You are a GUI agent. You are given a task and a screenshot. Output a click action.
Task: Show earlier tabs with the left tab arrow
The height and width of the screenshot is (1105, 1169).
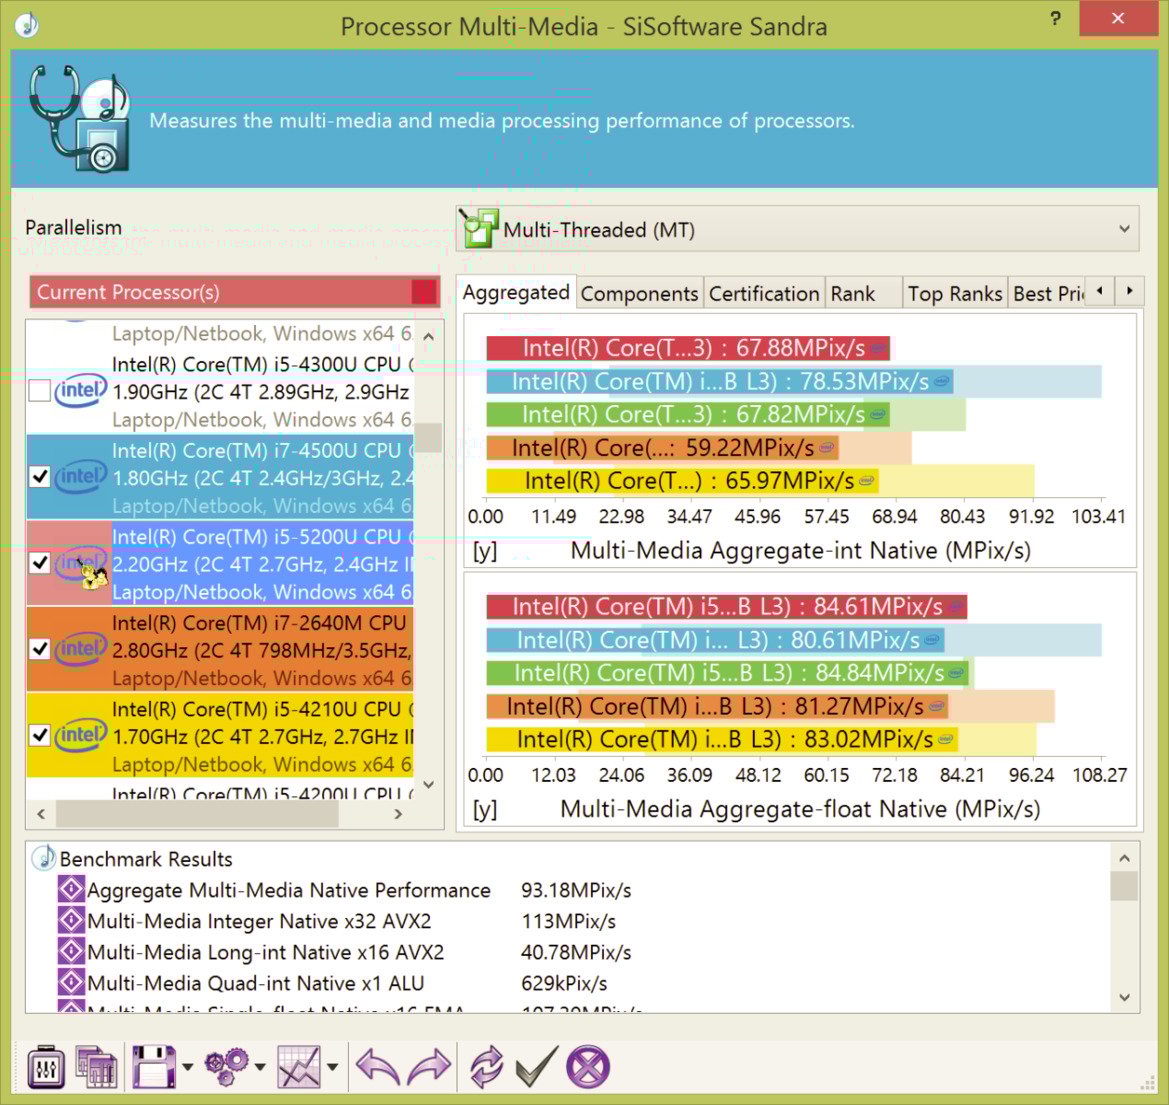[1100, 292]
